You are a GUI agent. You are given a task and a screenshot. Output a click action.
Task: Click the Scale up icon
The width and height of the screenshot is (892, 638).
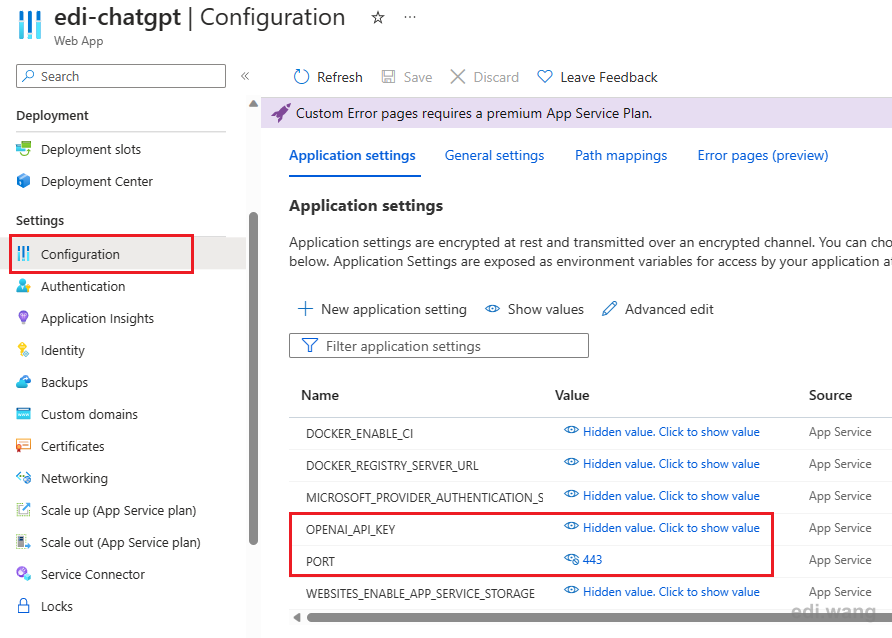click(x=23, y=509)
